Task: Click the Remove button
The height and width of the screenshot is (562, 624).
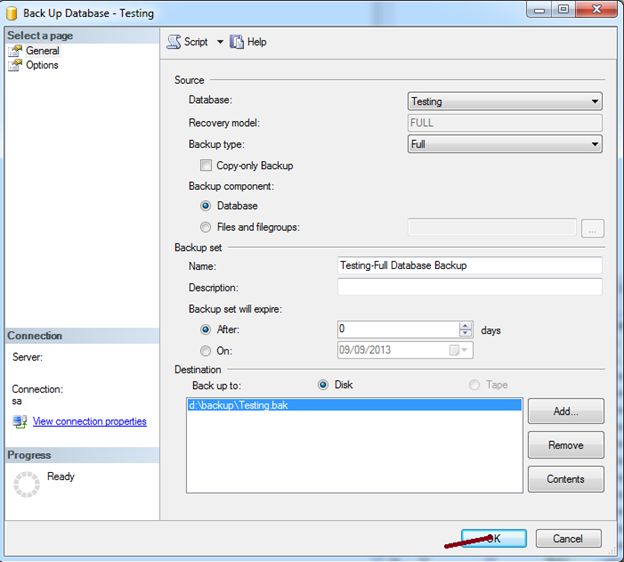Action: coord(566,445)
